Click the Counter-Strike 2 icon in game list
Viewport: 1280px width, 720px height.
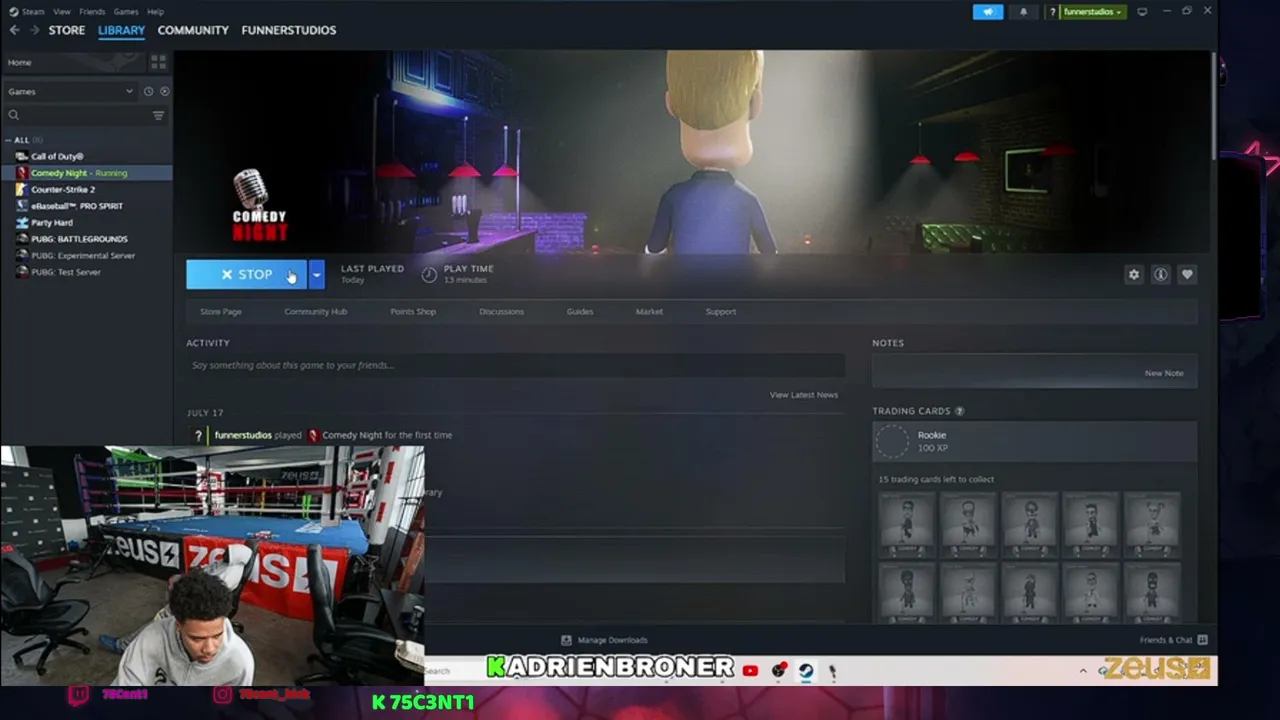[x=22, y=189]
